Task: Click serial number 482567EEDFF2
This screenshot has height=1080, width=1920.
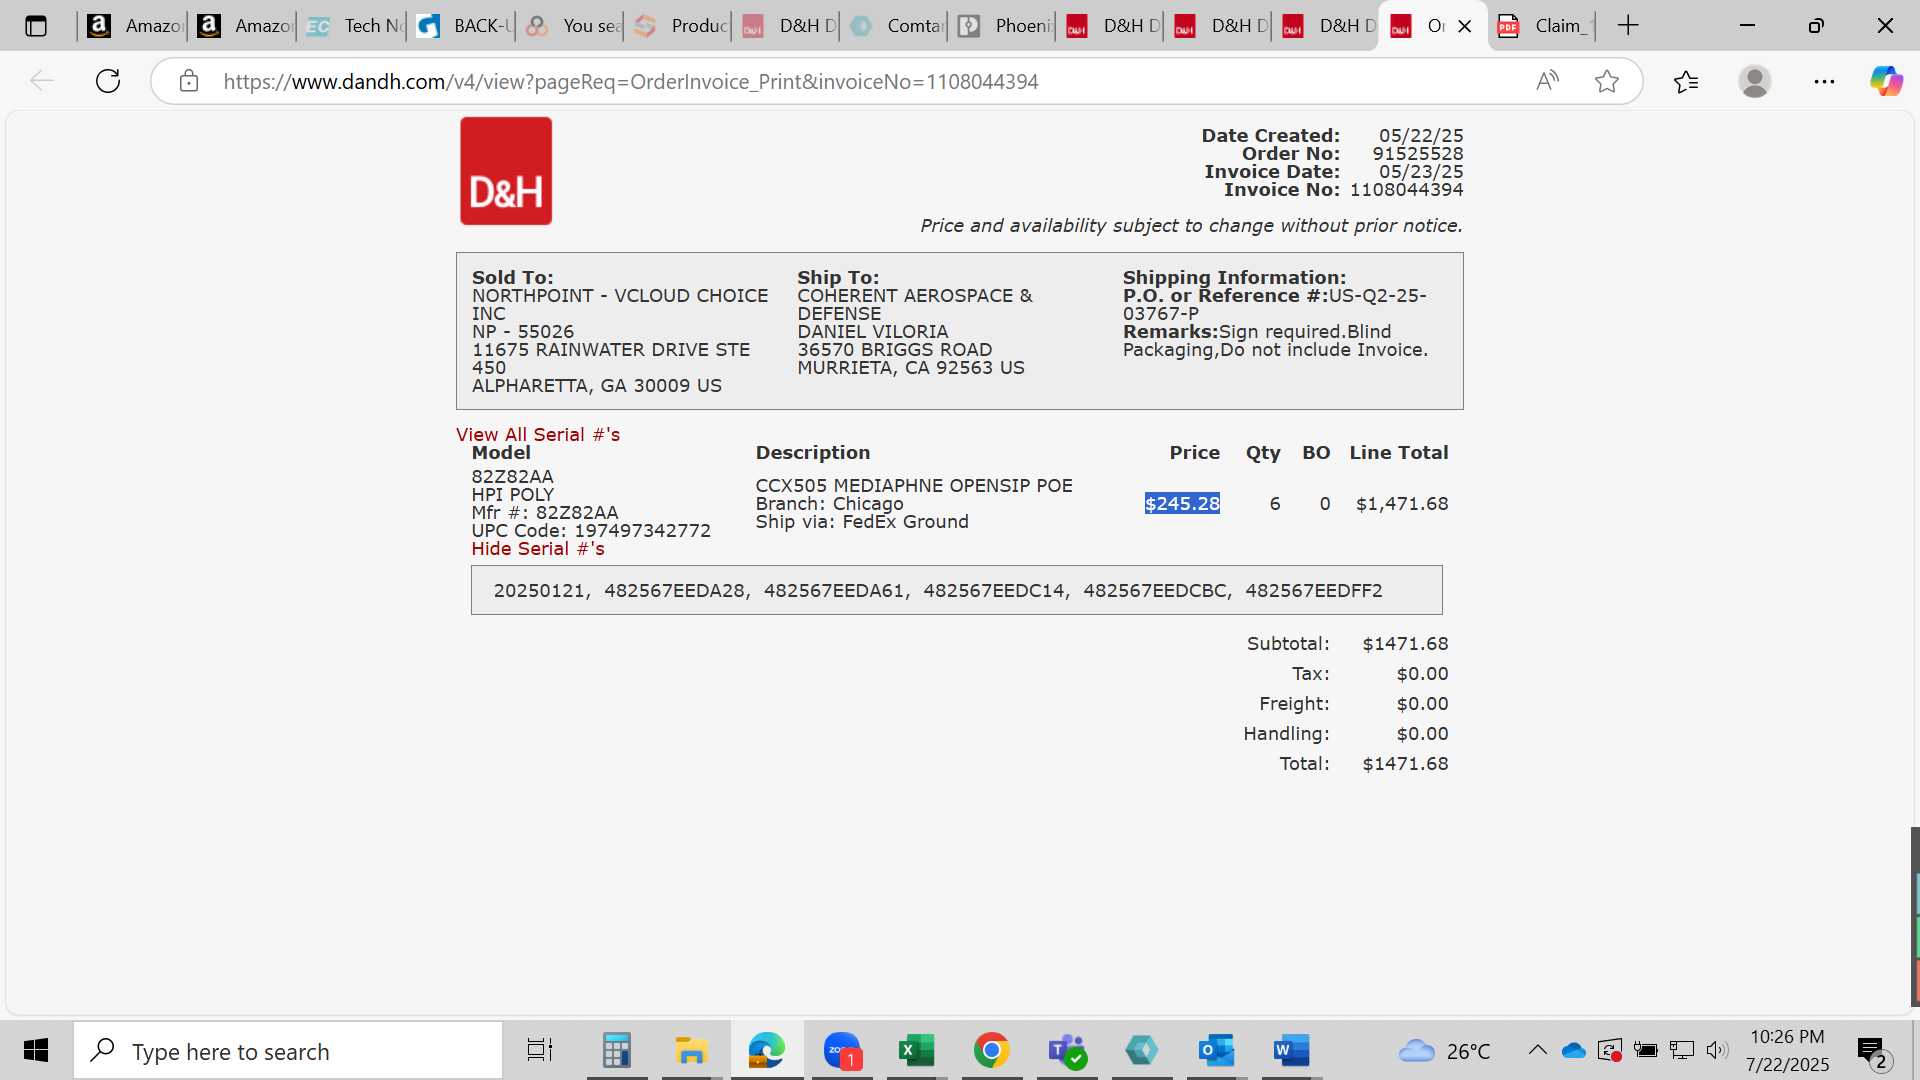Action: click(x=1314, y=591)
